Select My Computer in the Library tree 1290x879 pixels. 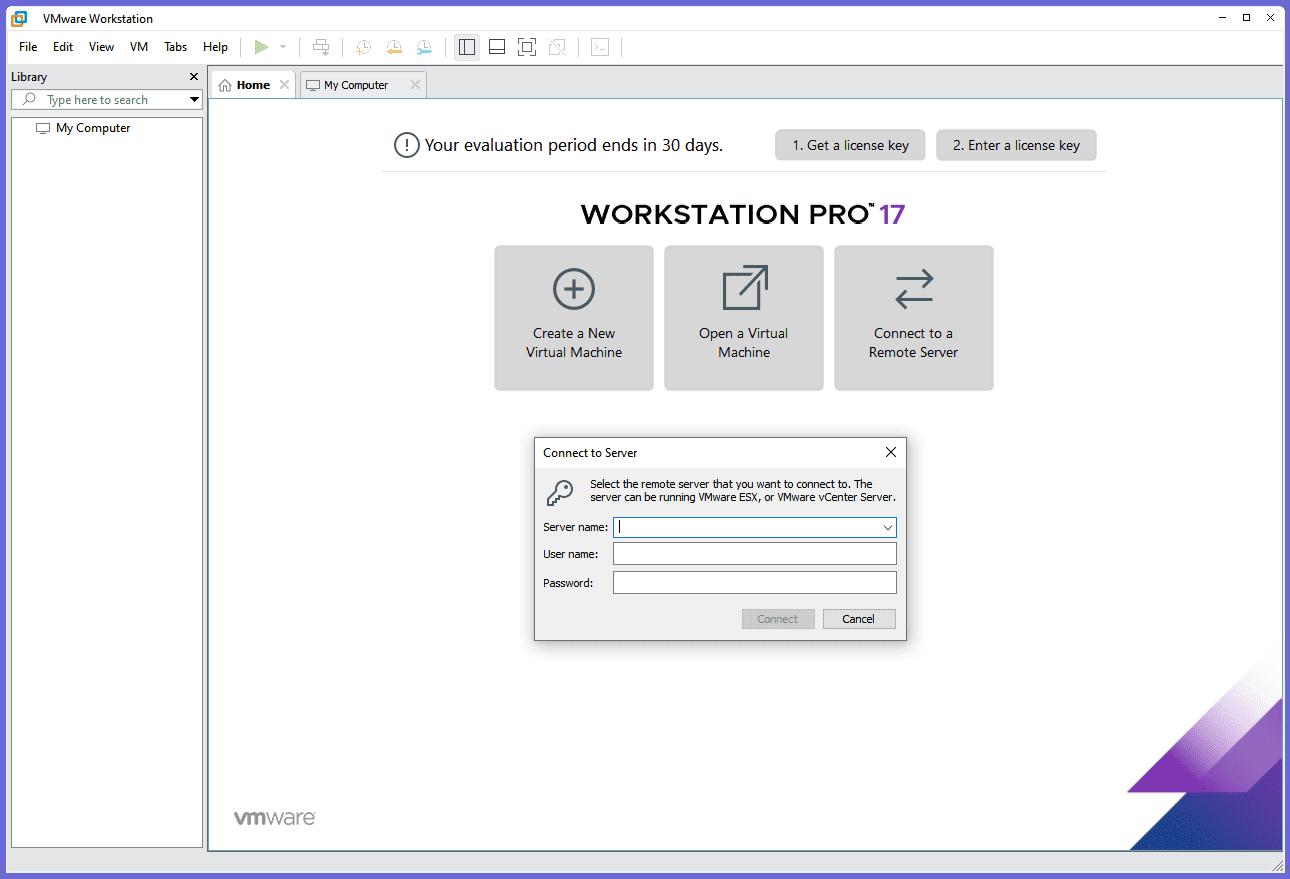[x=93, y=128]
